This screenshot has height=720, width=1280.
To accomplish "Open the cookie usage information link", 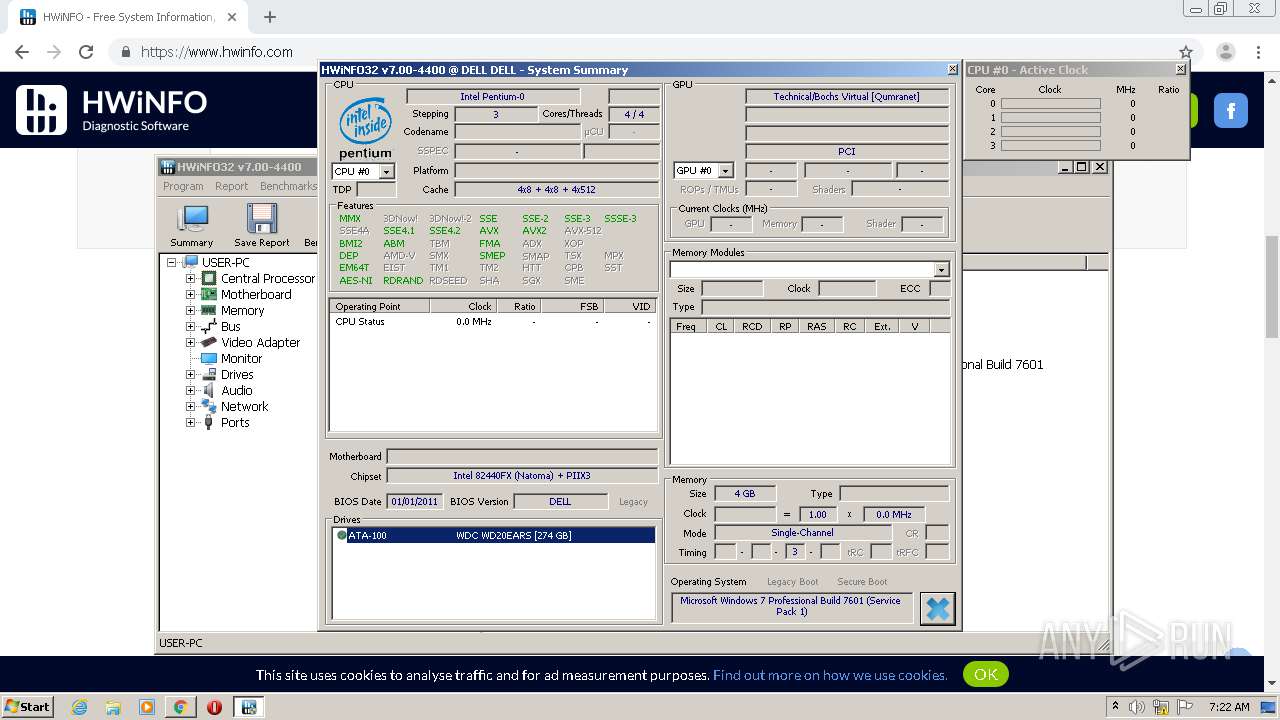I will click(x=830, y=675).
